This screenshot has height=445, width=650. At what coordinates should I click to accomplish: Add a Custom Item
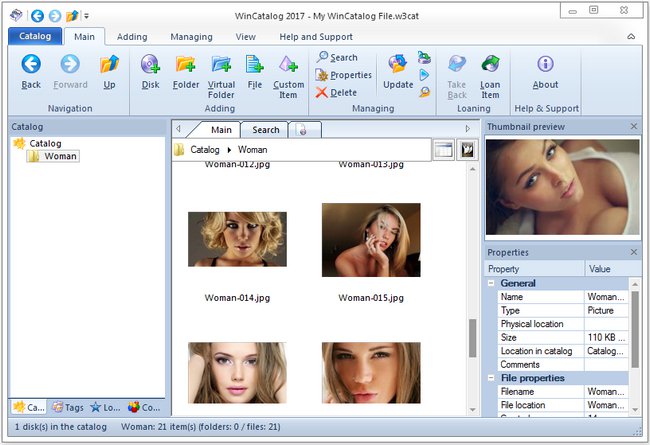point(288,66)
